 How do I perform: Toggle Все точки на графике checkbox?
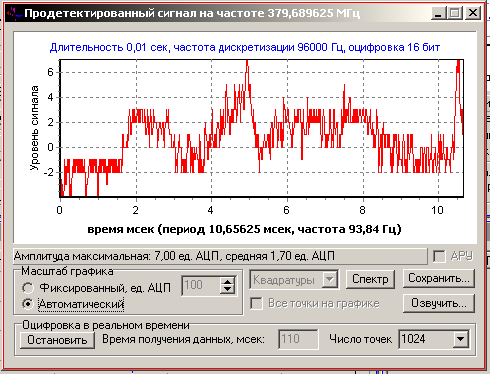click(256, 303)
